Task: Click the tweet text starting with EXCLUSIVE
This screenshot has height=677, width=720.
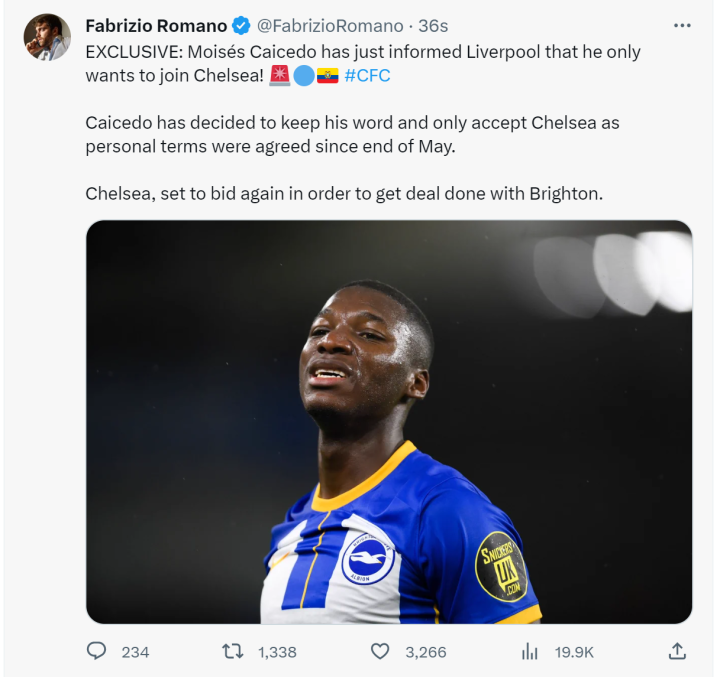Action: 363,64
